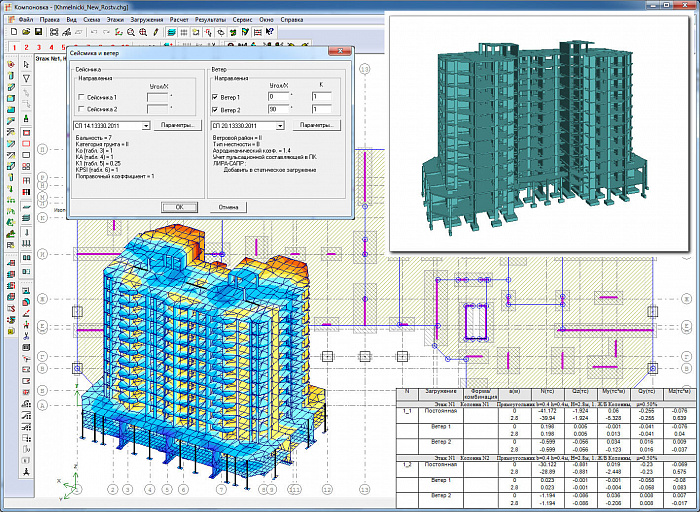Click the coordinate axes toolbar icon
The width and height of the screenshot is (700, 512).
(118, 32)
